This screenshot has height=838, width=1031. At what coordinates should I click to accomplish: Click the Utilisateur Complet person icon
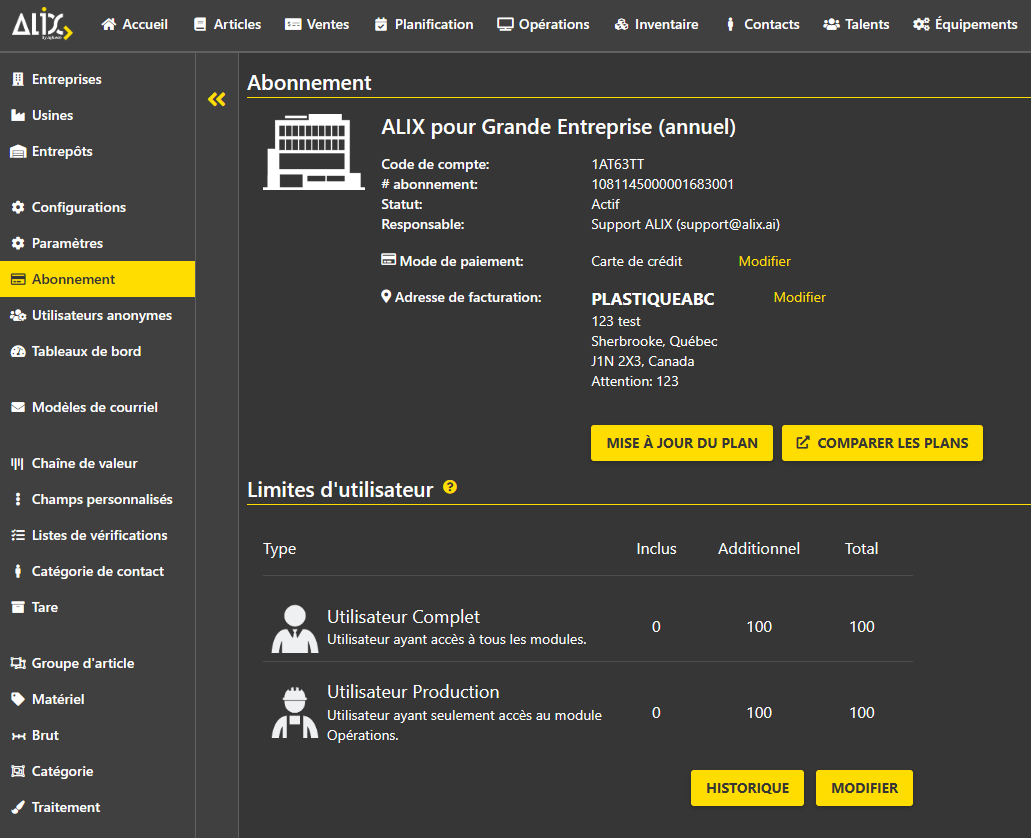click(295, 629)
